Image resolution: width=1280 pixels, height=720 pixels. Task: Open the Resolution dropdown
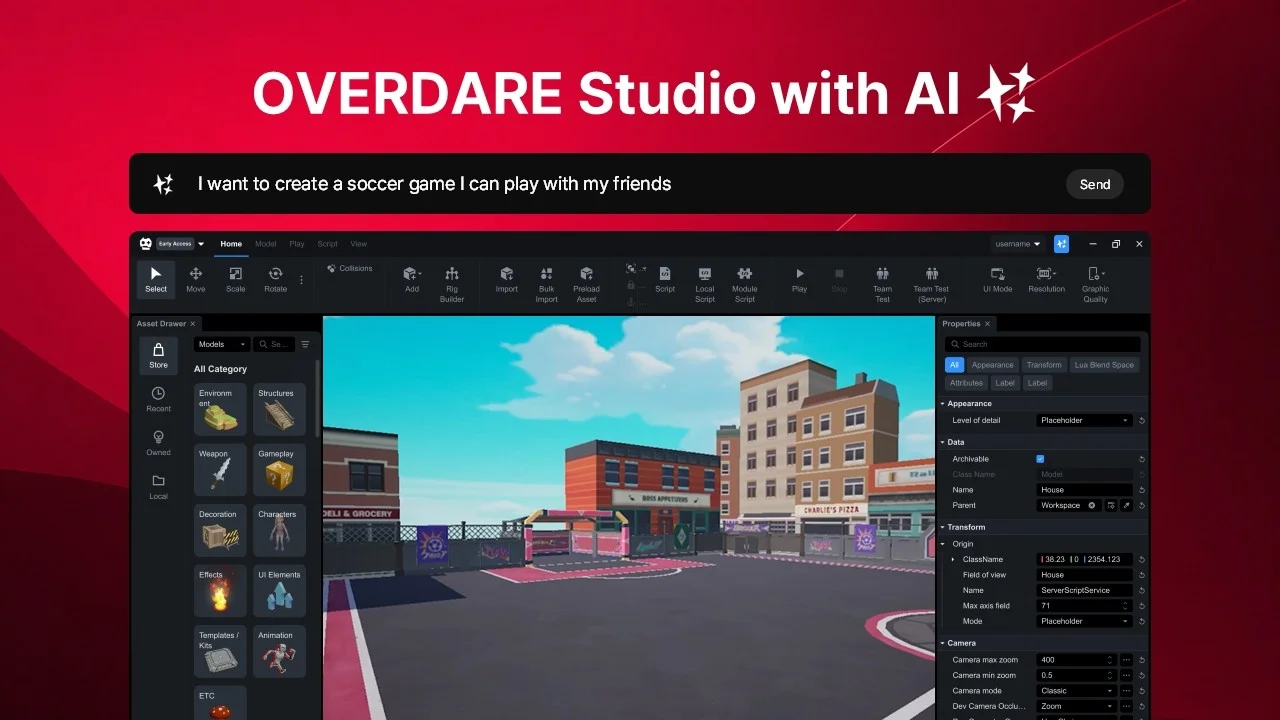point(1046,279)
